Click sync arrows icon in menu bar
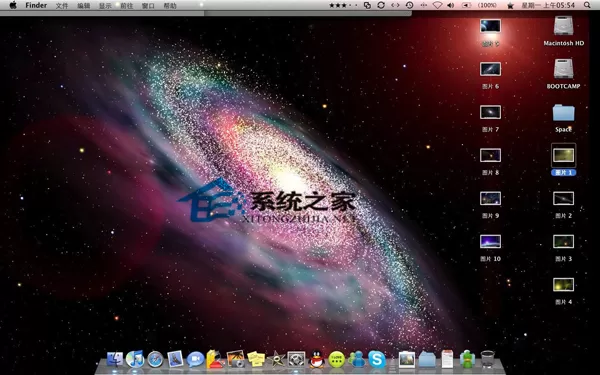Viewport: 600px width, 375px height. pos(381,5)
